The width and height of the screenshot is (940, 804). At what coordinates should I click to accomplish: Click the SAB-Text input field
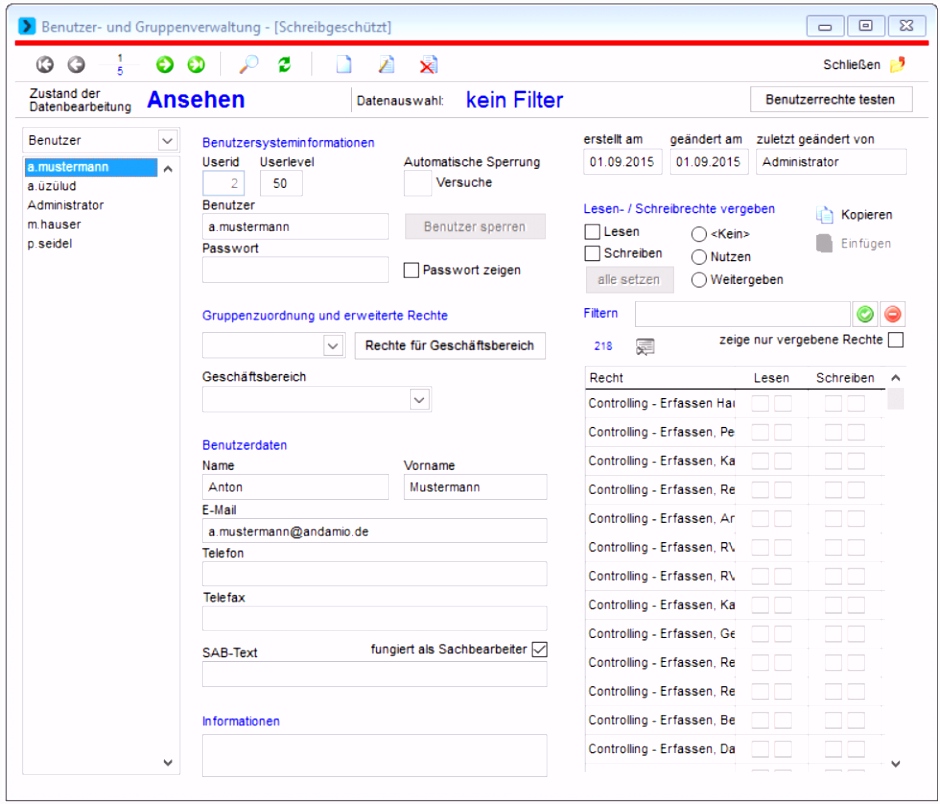click(374, 674)
